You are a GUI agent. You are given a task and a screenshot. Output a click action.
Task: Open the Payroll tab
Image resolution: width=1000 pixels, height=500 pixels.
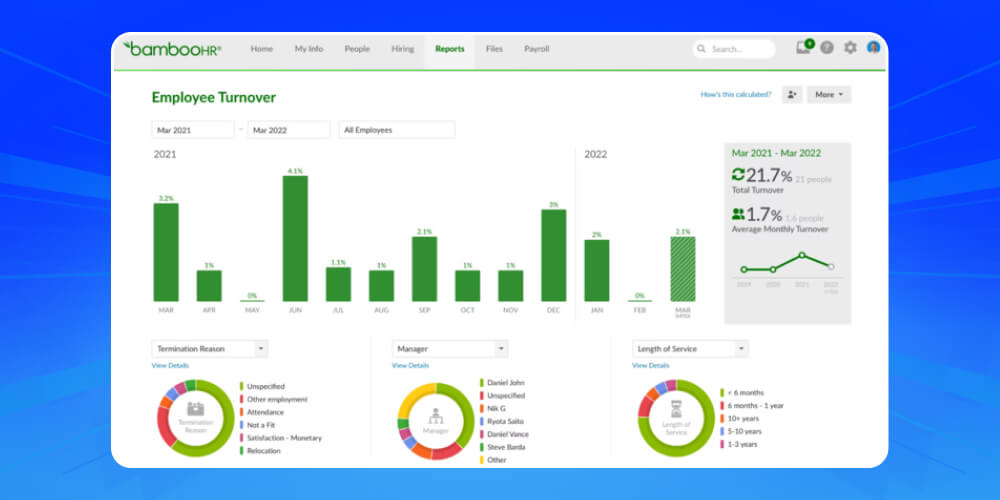[x=537, y=49]
